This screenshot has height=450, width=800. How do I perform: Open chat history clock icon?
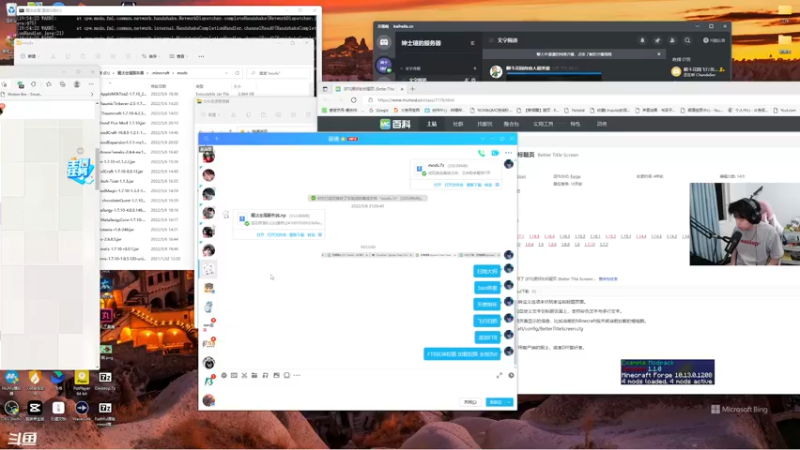pyautogui.click(x=511, y=375)
